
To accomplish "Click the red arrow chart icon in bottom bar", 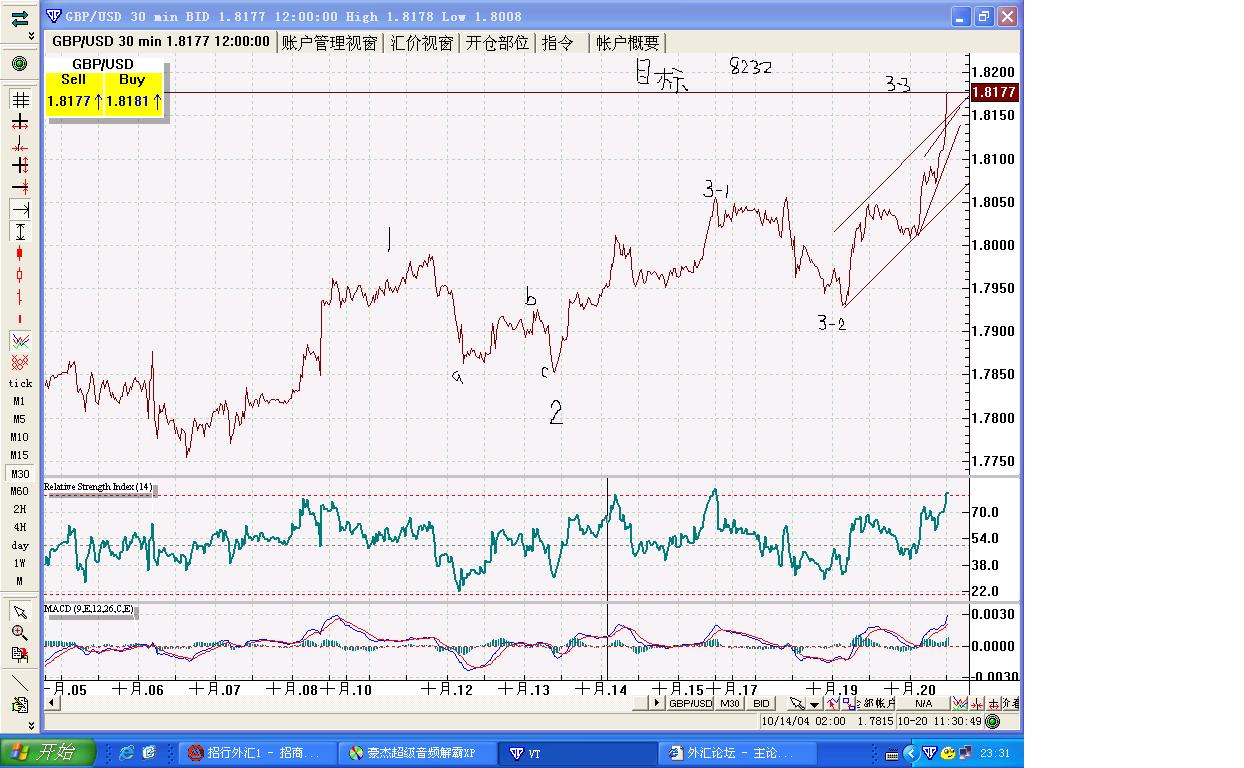I will pyautogui.click(x=832, y=703).
